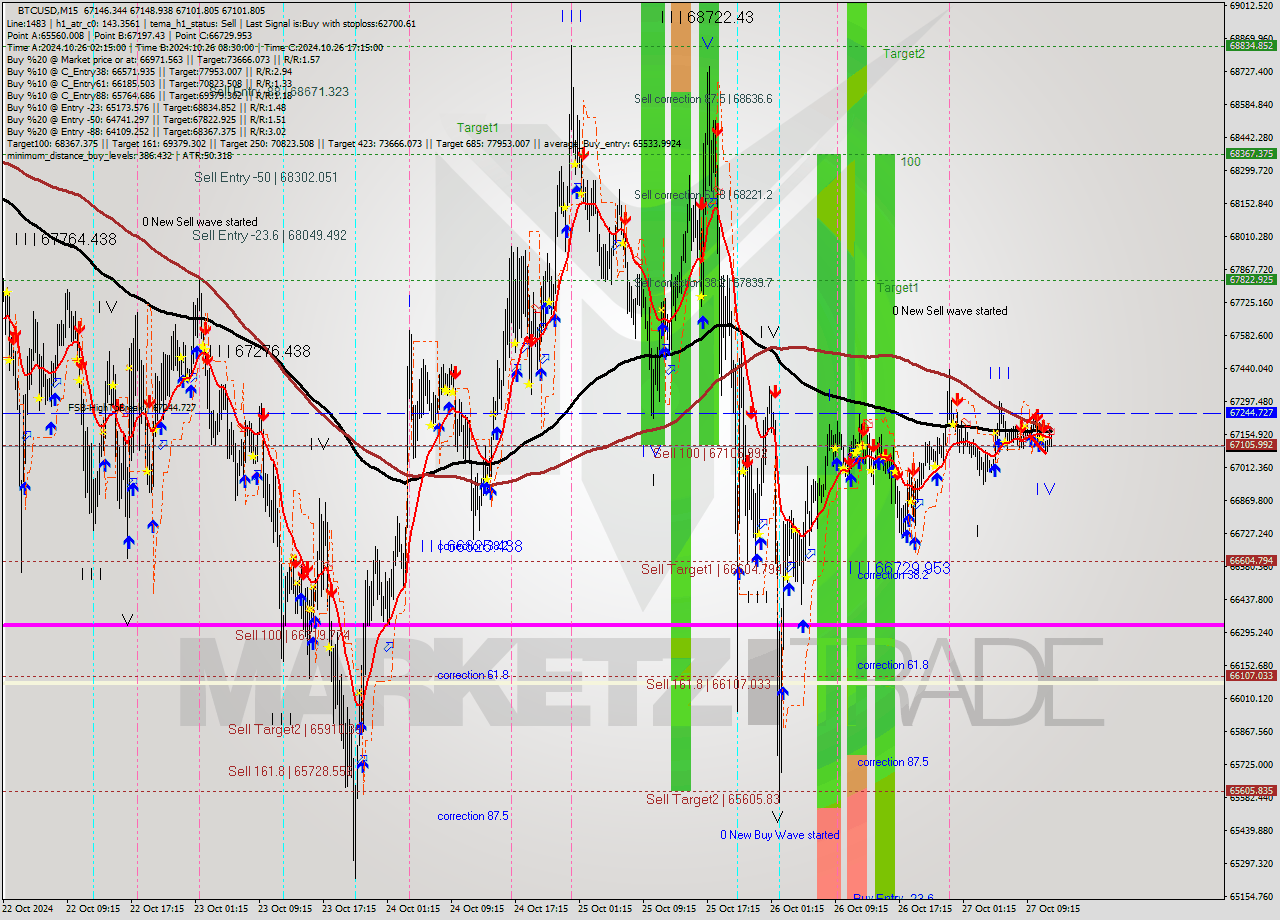Viewport: 1280px width, 920px height.
Task: Click the '0 New Buy Wave started' label
Action: coord(780,835)
